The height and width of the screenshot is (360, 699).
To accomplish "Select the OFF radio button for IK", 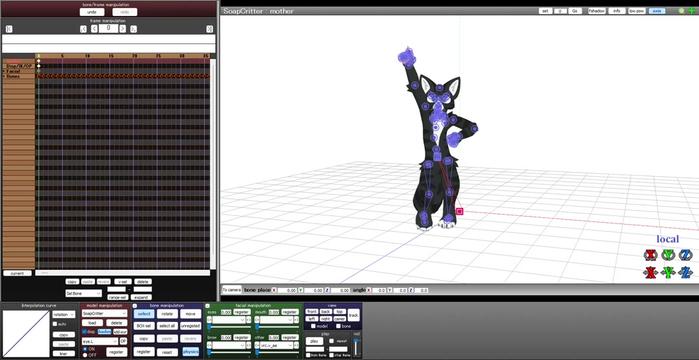I will (85, 355).
